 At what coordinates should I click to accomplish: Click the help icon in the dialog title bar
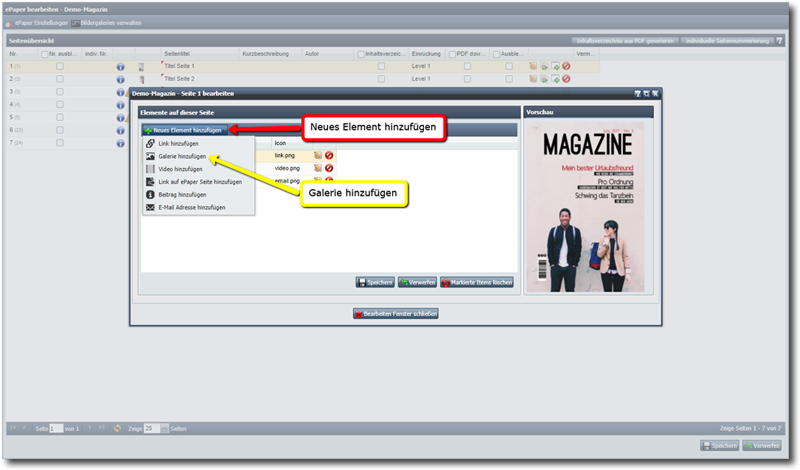pyautogui.click(x=637, y=93)
